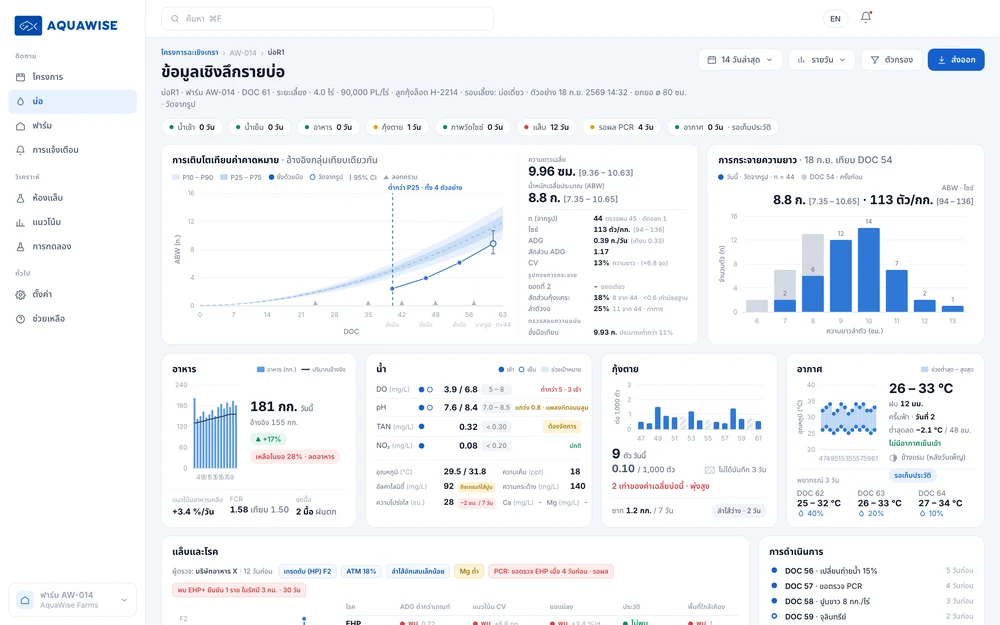Viewport: 1000px width, 625px height.
Task: Toggle the P25 – P75 legend series
Action: 240,177
